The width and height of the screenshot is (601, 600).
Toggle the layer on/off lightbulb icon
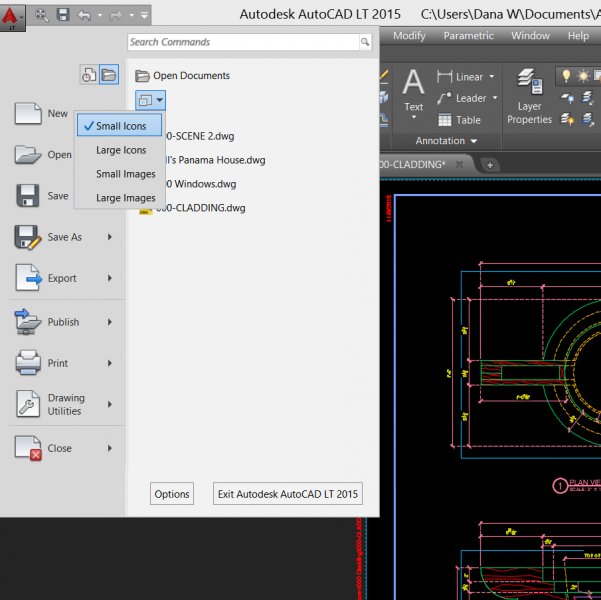tap(566, 76)
